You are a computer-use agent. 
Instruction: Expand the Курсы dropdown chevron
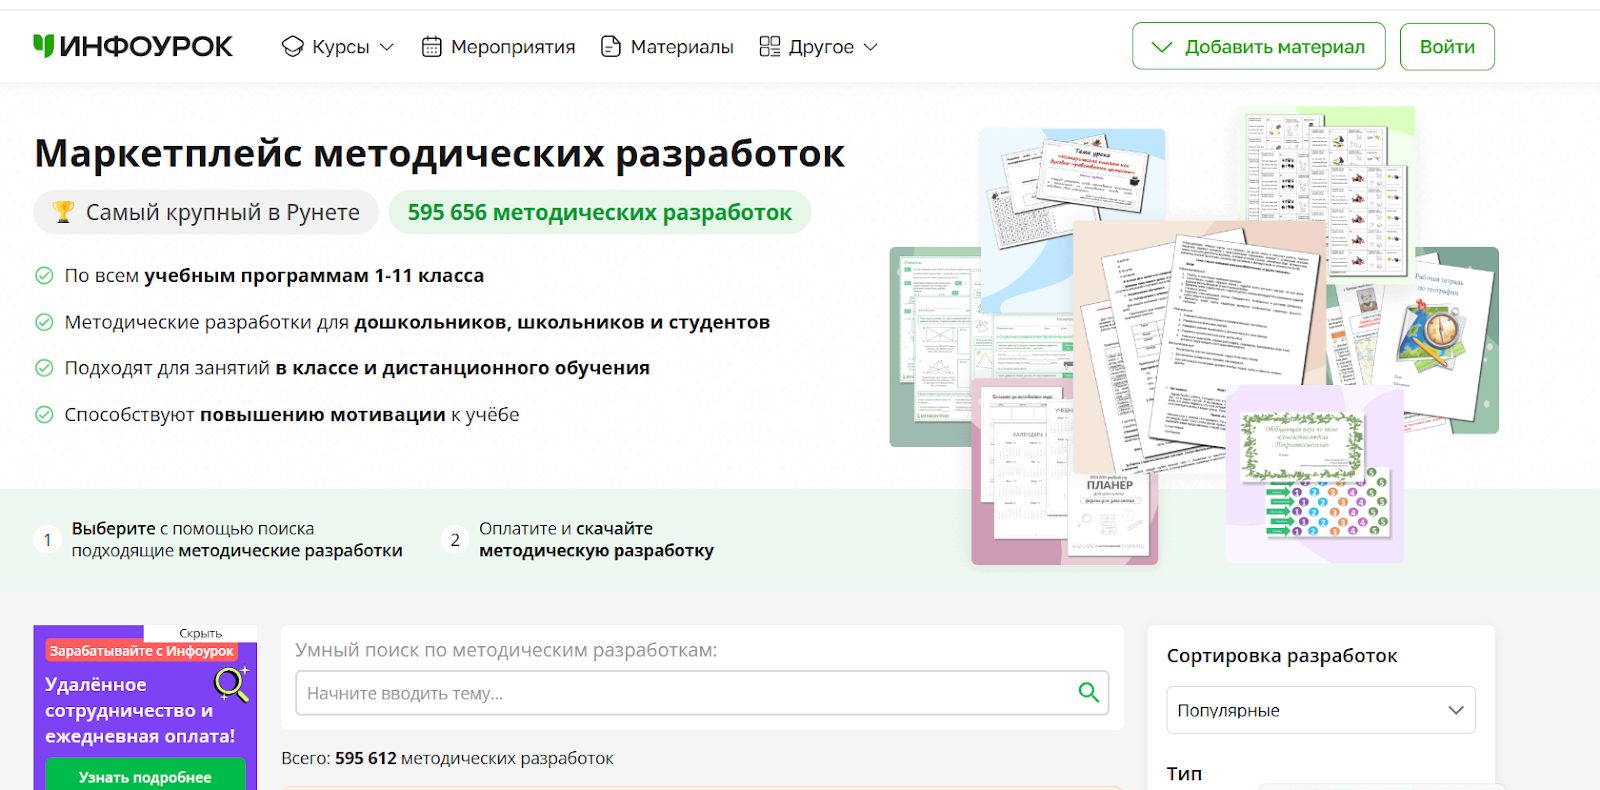[387, 47]
